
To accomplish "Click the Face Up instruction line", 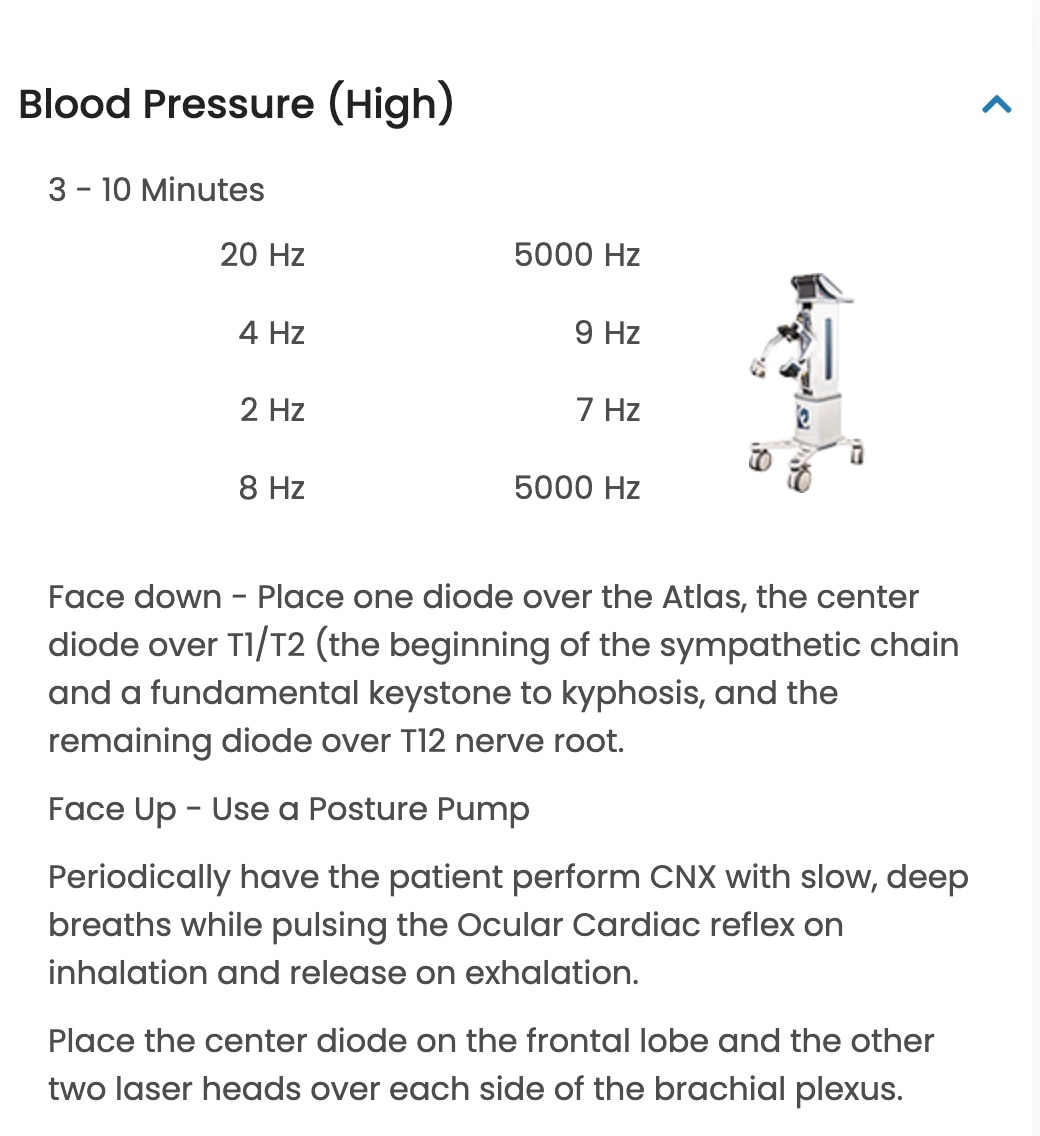I will 288,809.
